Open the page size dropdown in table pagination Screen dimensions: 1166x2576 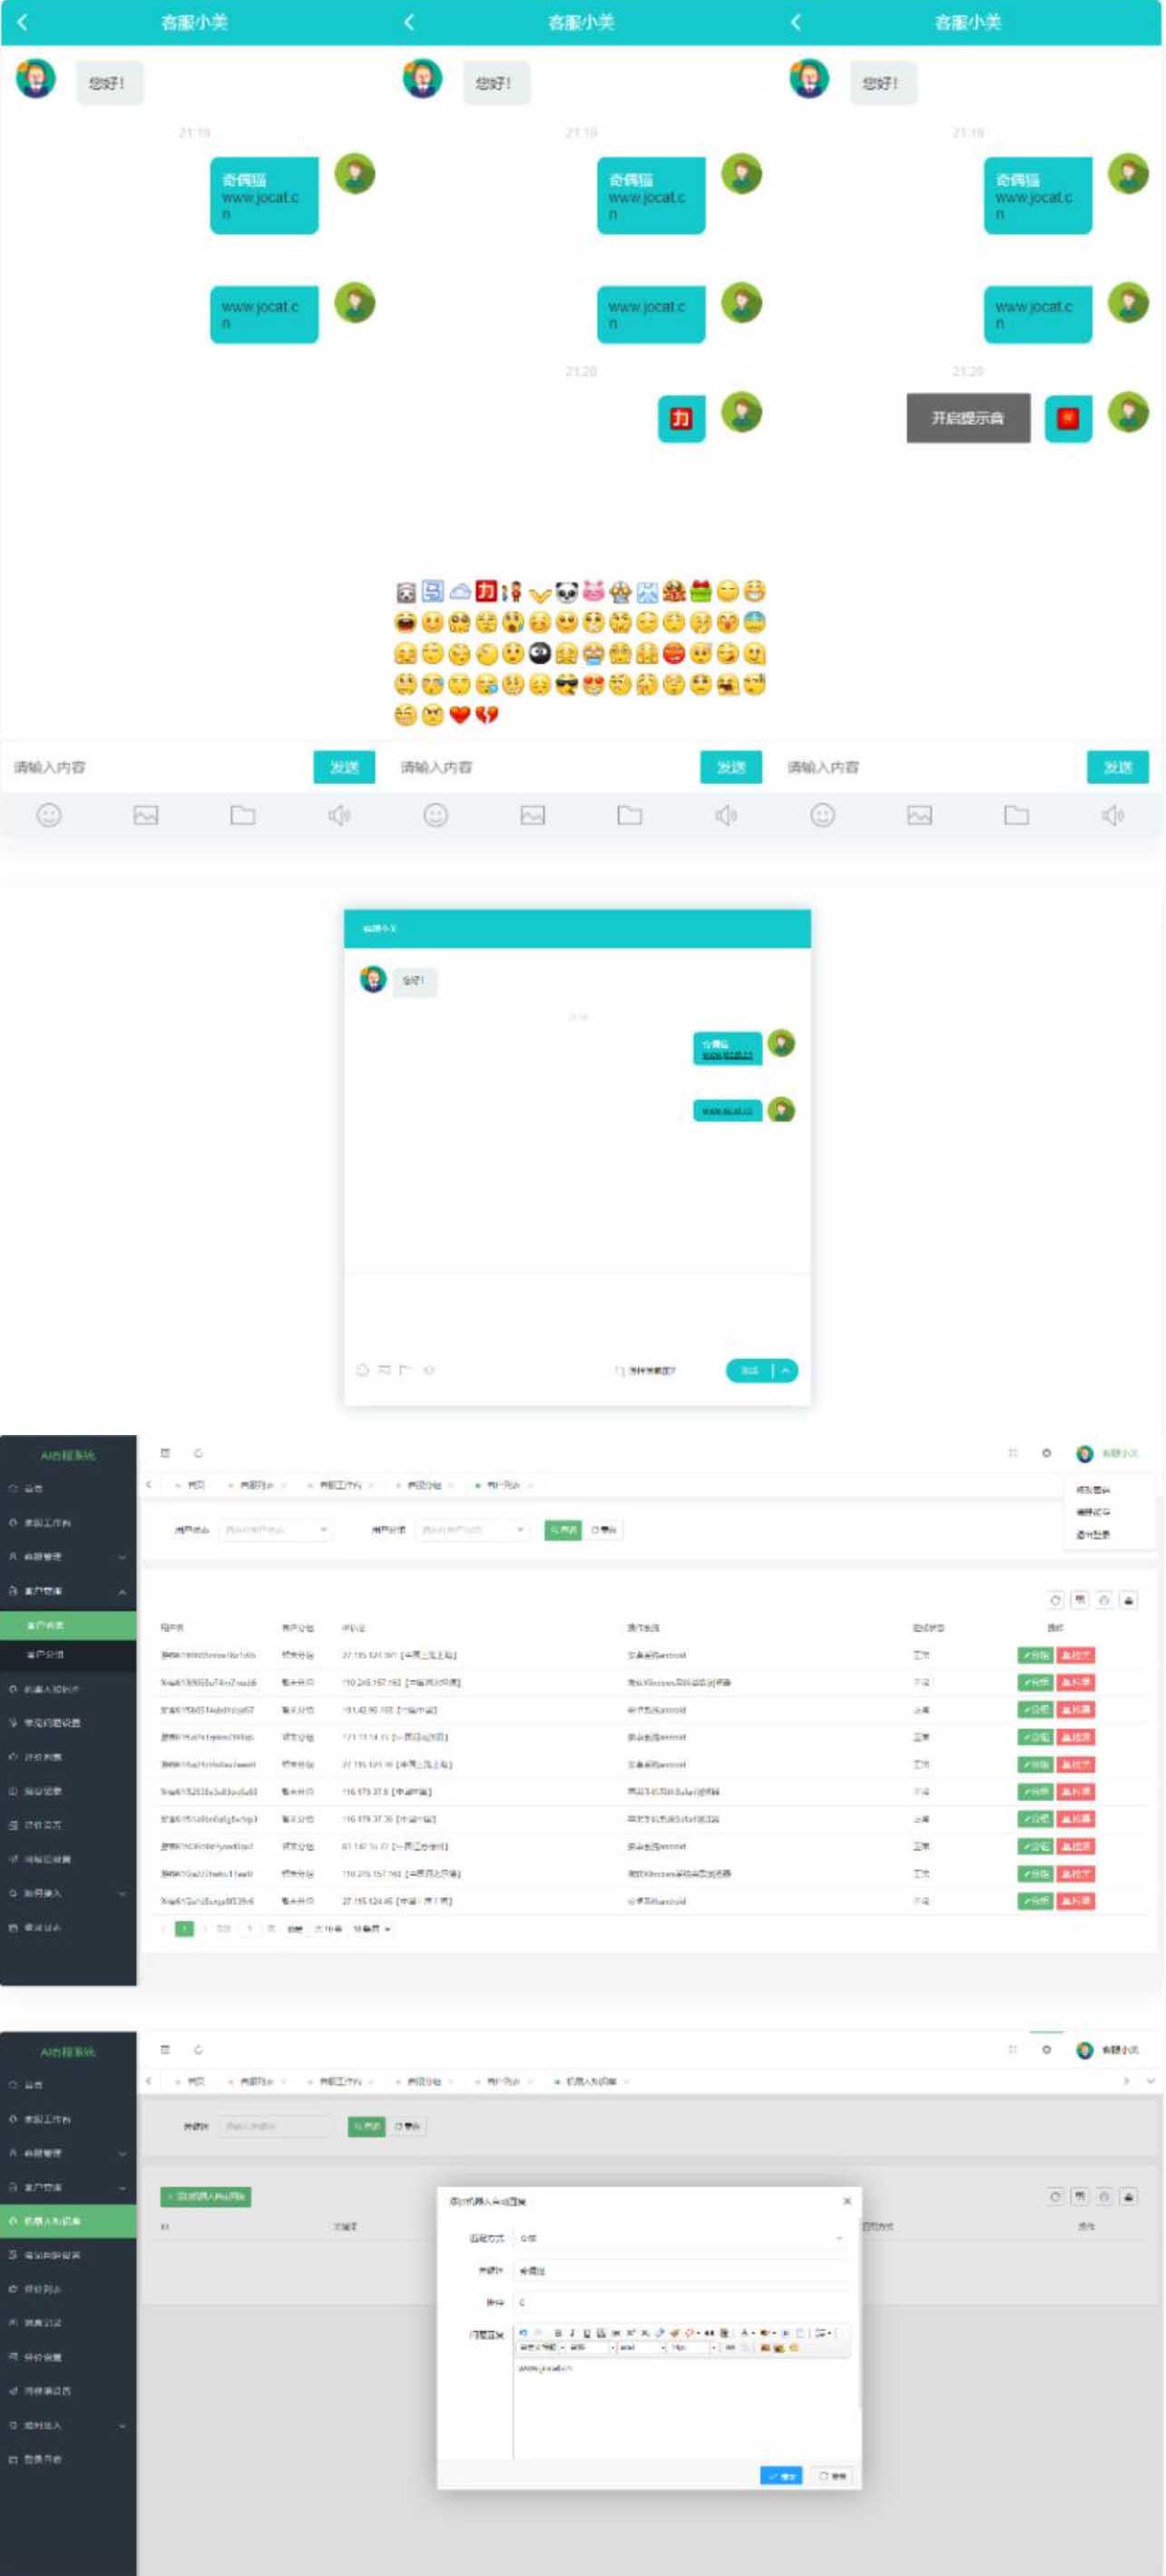pos(372,1929)
